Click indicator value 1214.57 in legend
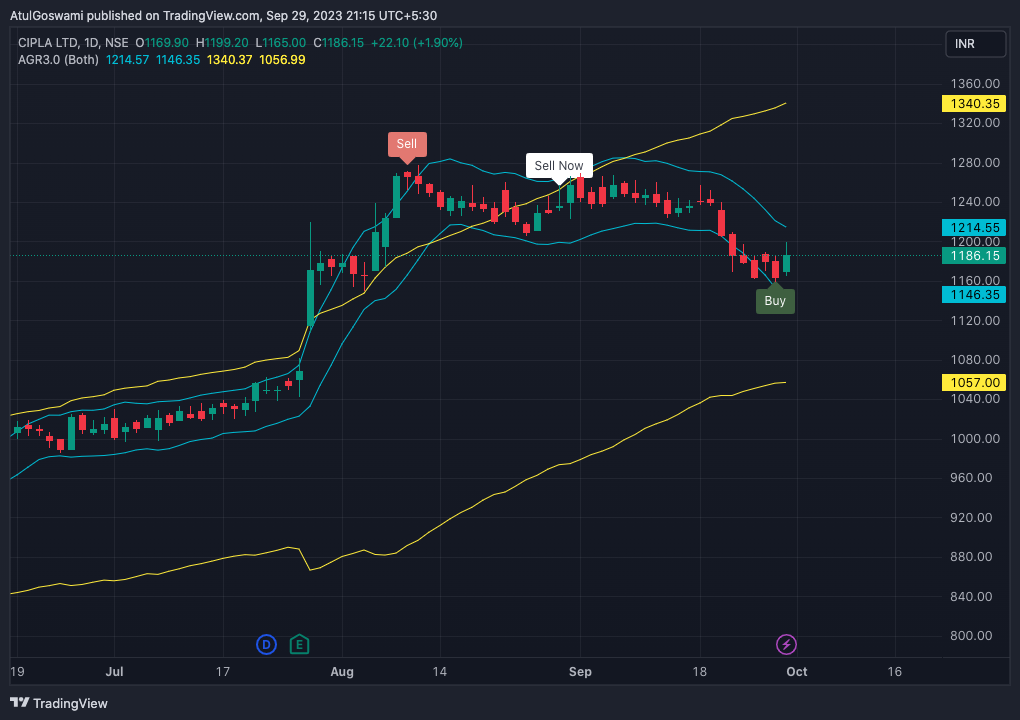 (x=128, y=60)
